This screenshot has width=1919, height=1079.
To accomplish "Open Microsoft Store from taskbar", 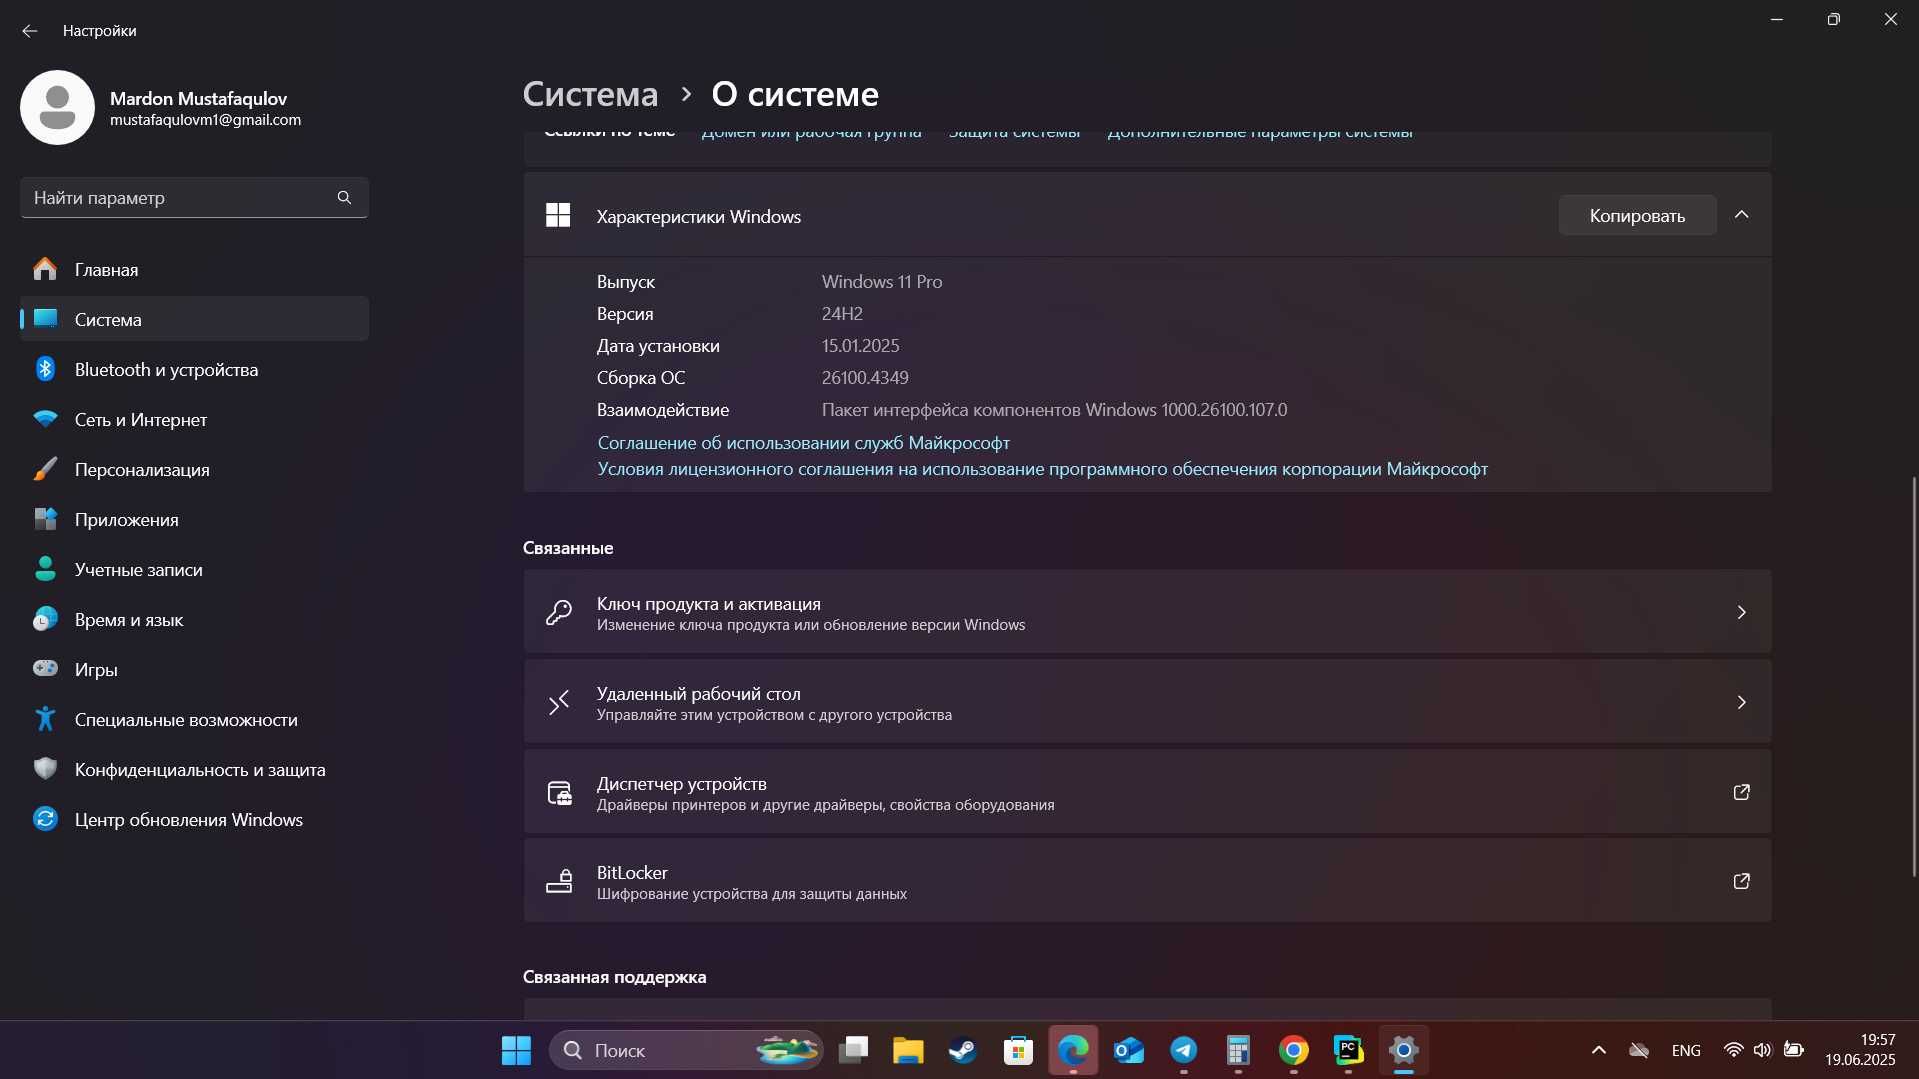I will pyautogui.click(x=1018, y=1050).
